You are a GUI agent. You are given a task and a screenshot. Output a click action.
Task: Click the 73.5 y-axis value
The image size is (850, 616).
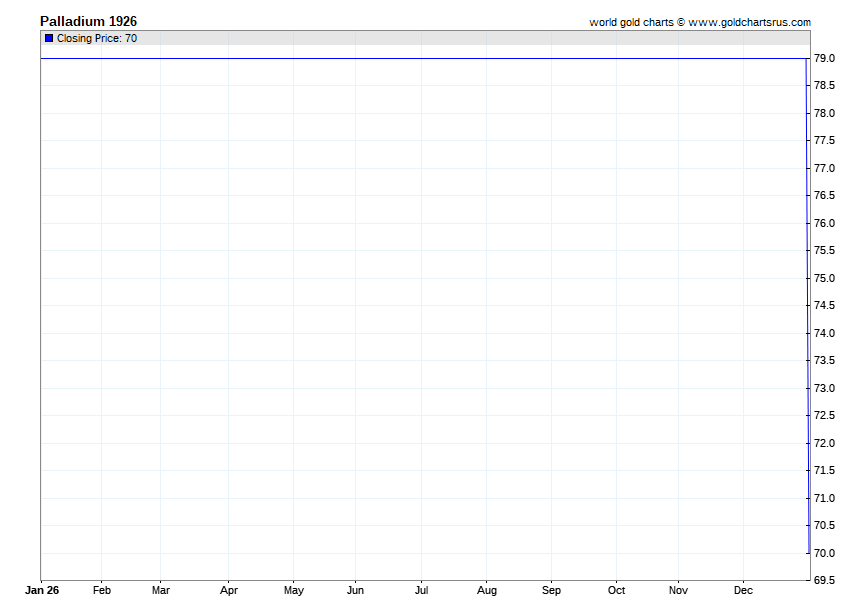point(825,360)
